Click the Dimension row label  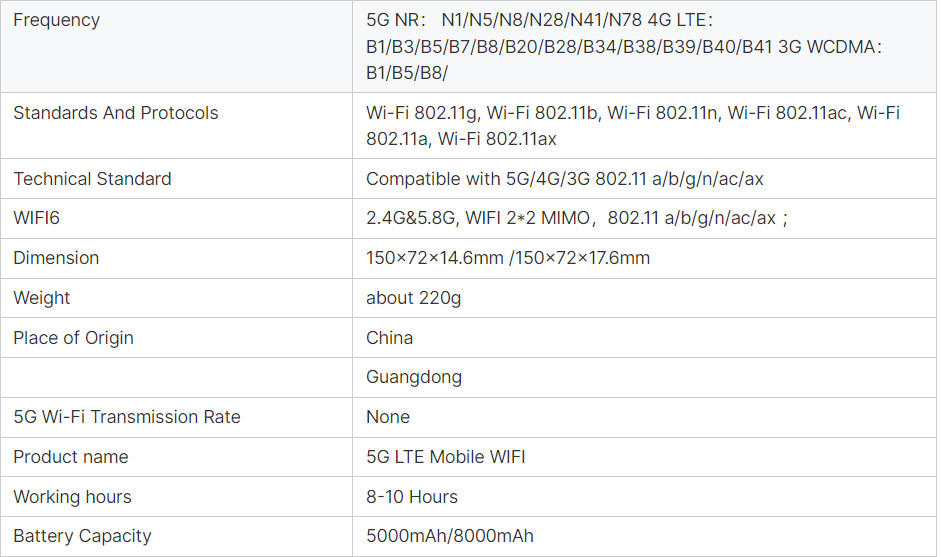tap(56, 258)
